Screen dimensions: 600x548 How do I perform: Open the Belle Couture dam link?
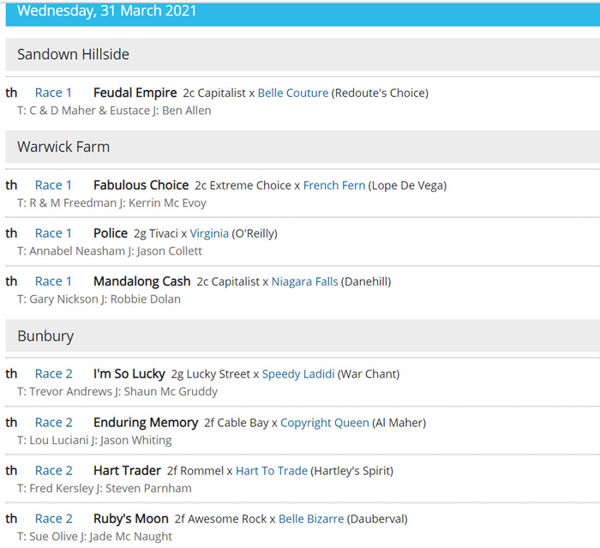pos(293,93)
